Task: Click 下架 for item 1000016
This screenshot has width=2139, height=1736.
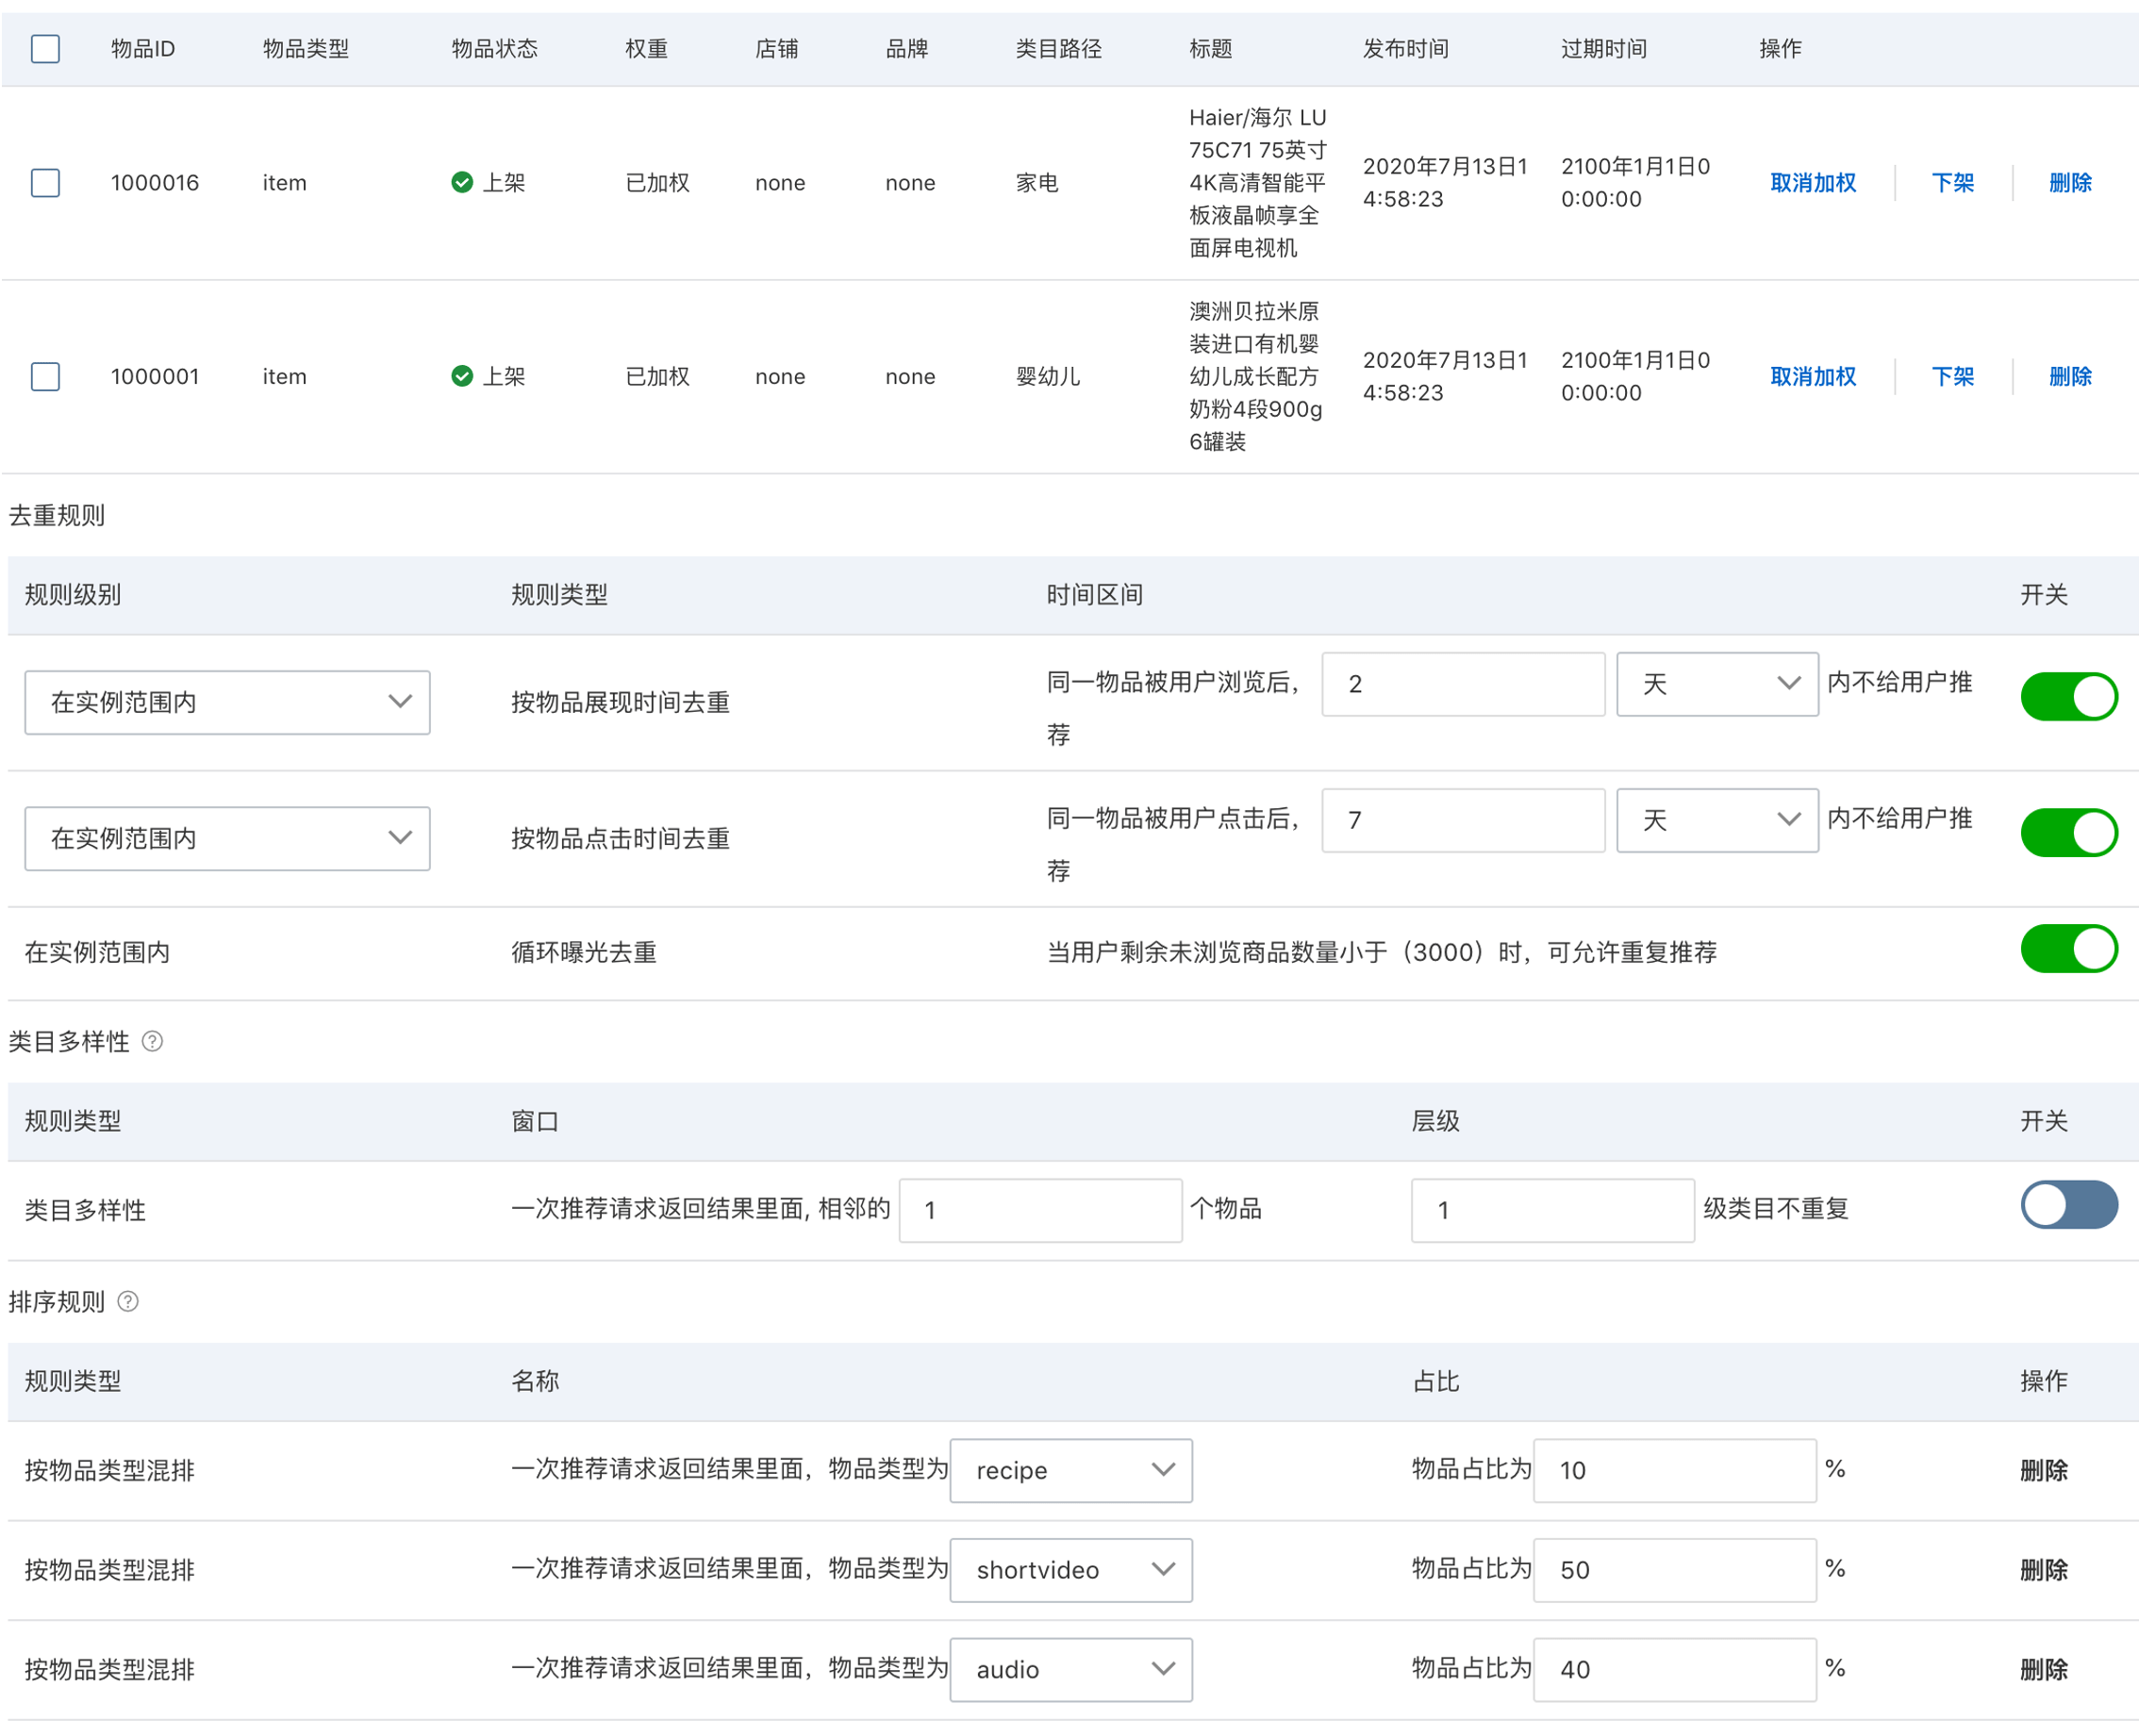Action: tap(1952, 182)
